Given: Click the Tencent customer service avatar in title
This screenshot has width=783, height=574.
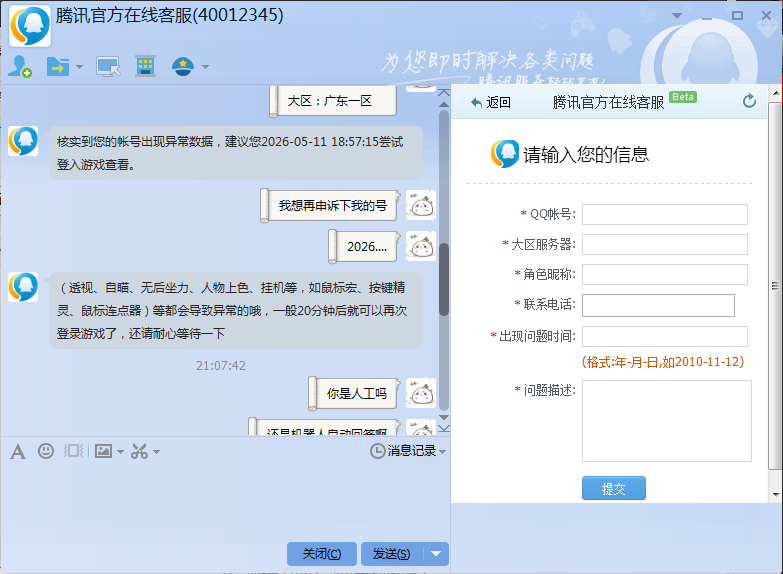Looking at the screenshot, I should [30, 26].
